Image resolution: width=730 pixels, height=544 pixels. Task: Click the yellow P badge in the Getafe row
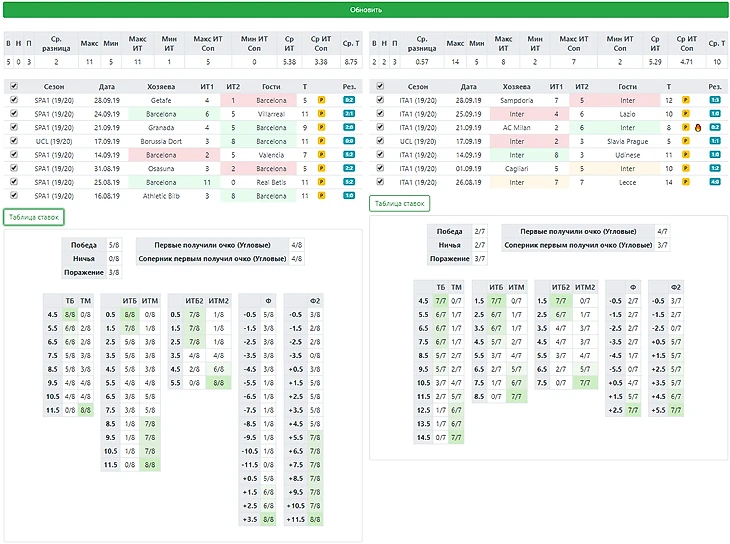[322, 101]
